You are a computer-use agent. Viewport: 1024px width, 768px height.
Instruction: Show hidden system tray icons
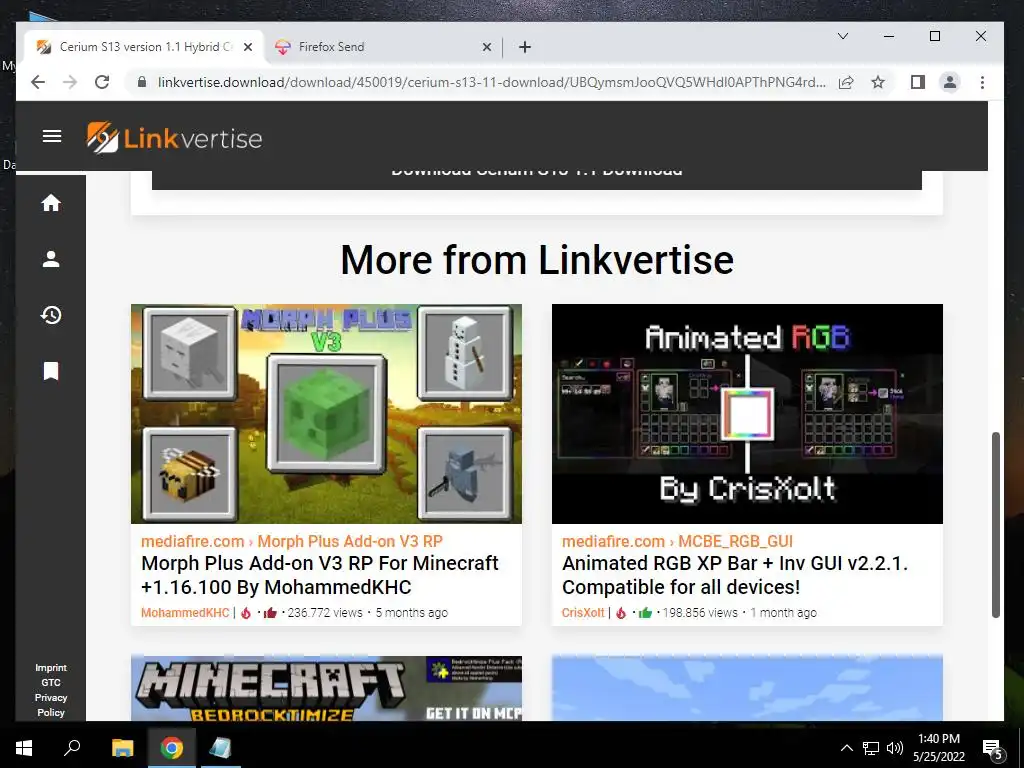[x=846, y=748]
